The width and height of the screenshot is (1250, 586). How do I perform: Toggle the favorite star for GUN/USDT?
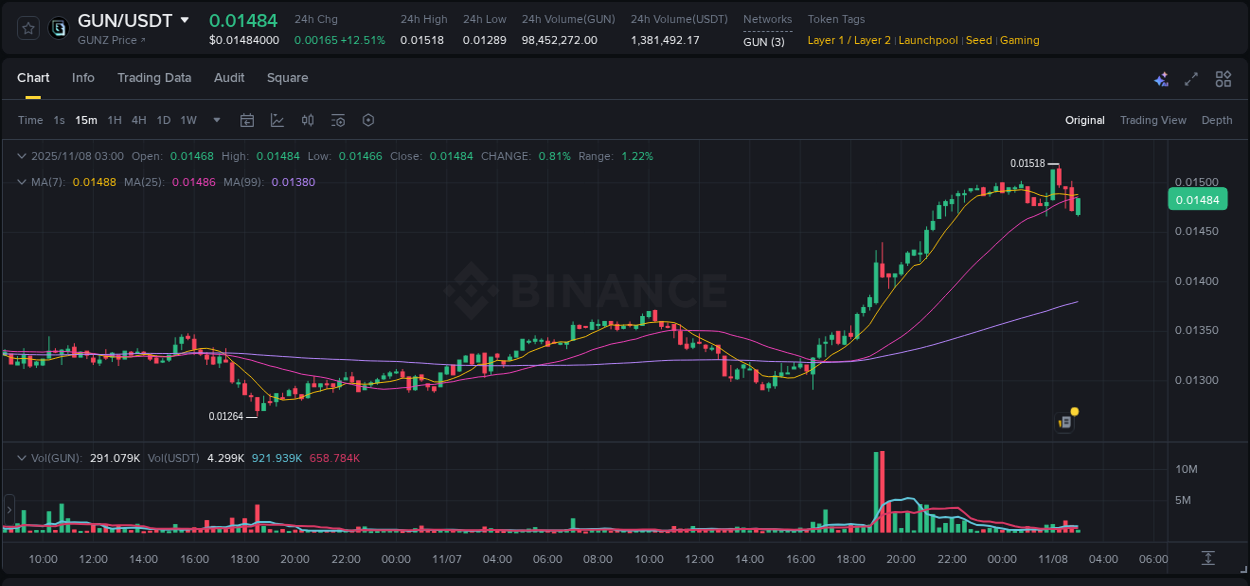(x=27, y=28)
